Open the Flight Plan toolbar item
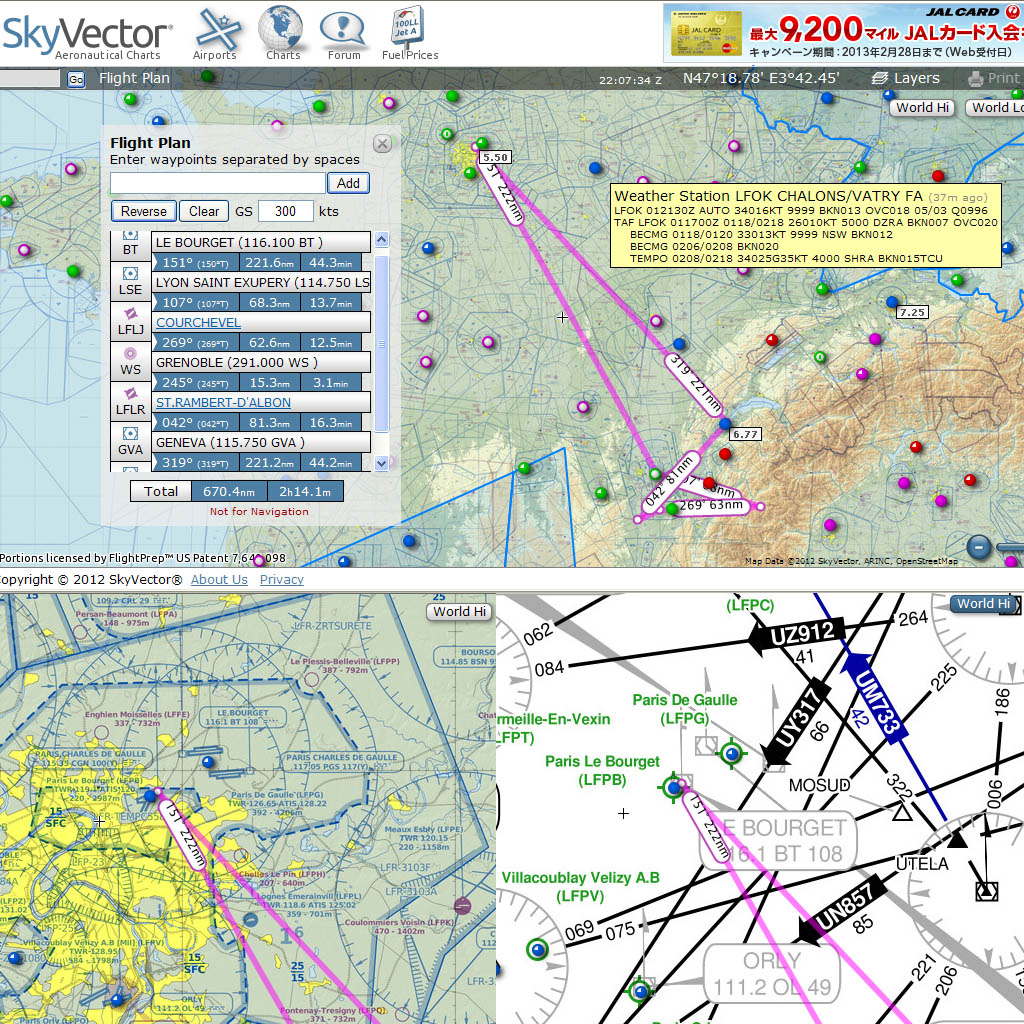The width and height of the screenshot is (1024, 1024). coord(134,78)
